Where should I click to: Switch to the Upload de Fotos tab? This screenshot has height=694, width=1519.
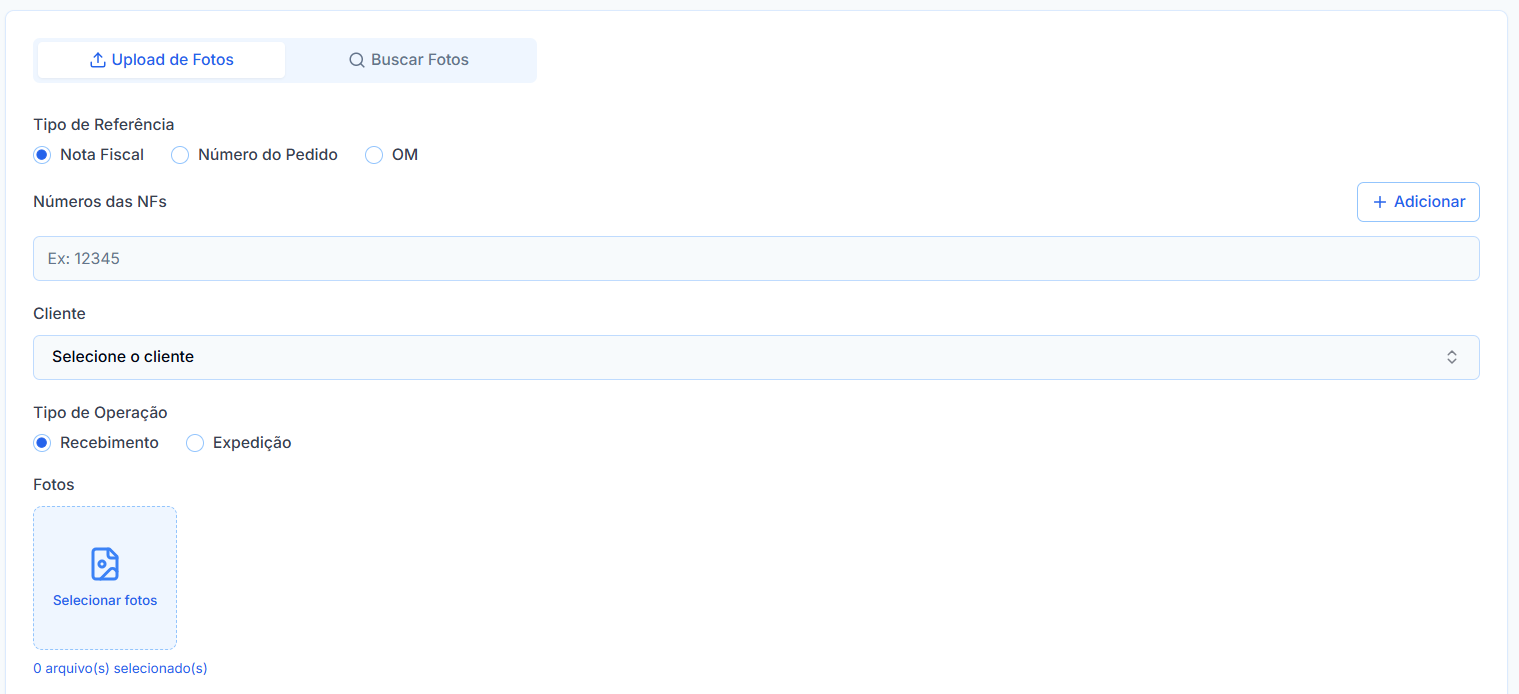161,60
